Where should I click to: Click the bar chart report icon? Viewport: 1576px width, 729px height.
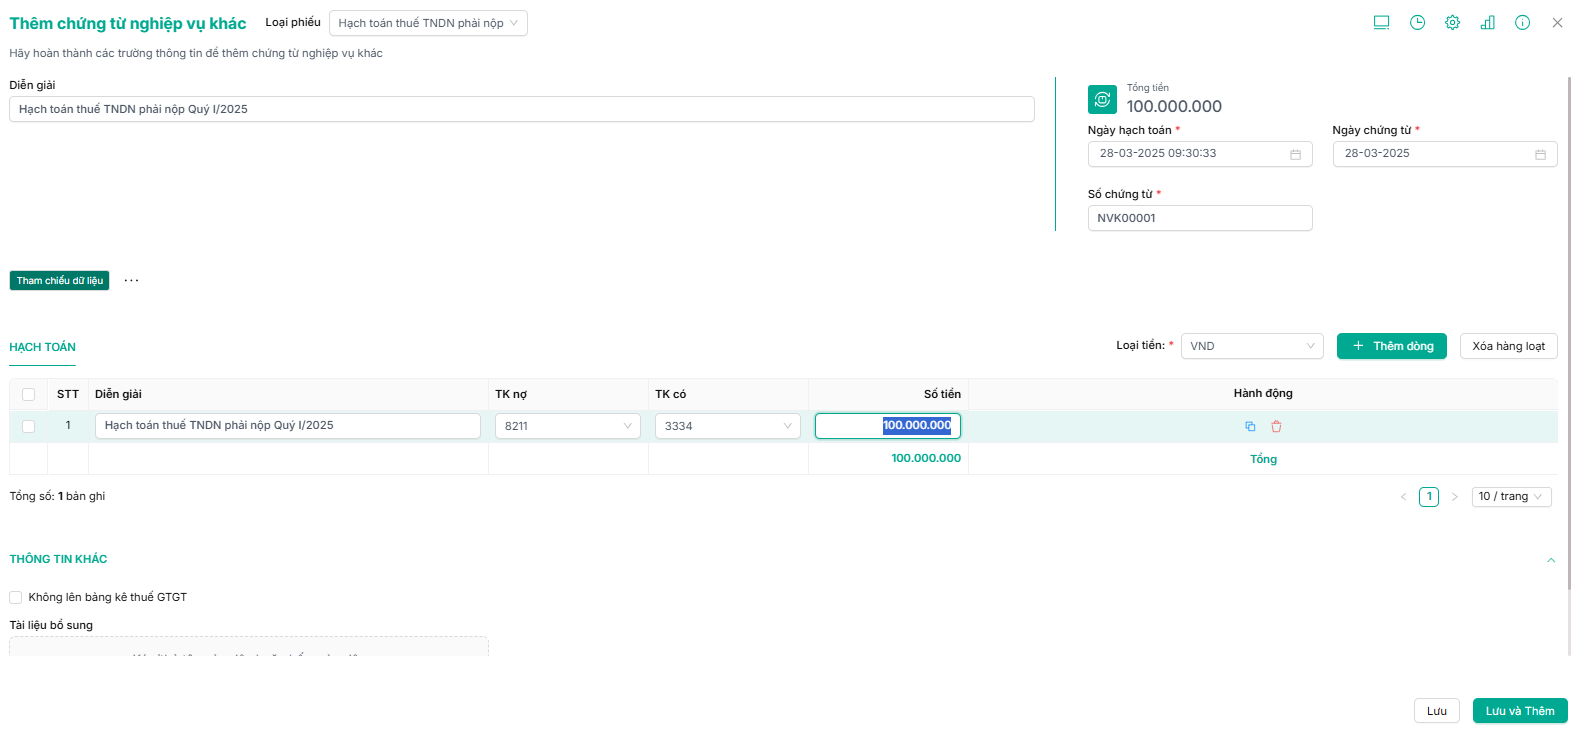(1487, 23)
